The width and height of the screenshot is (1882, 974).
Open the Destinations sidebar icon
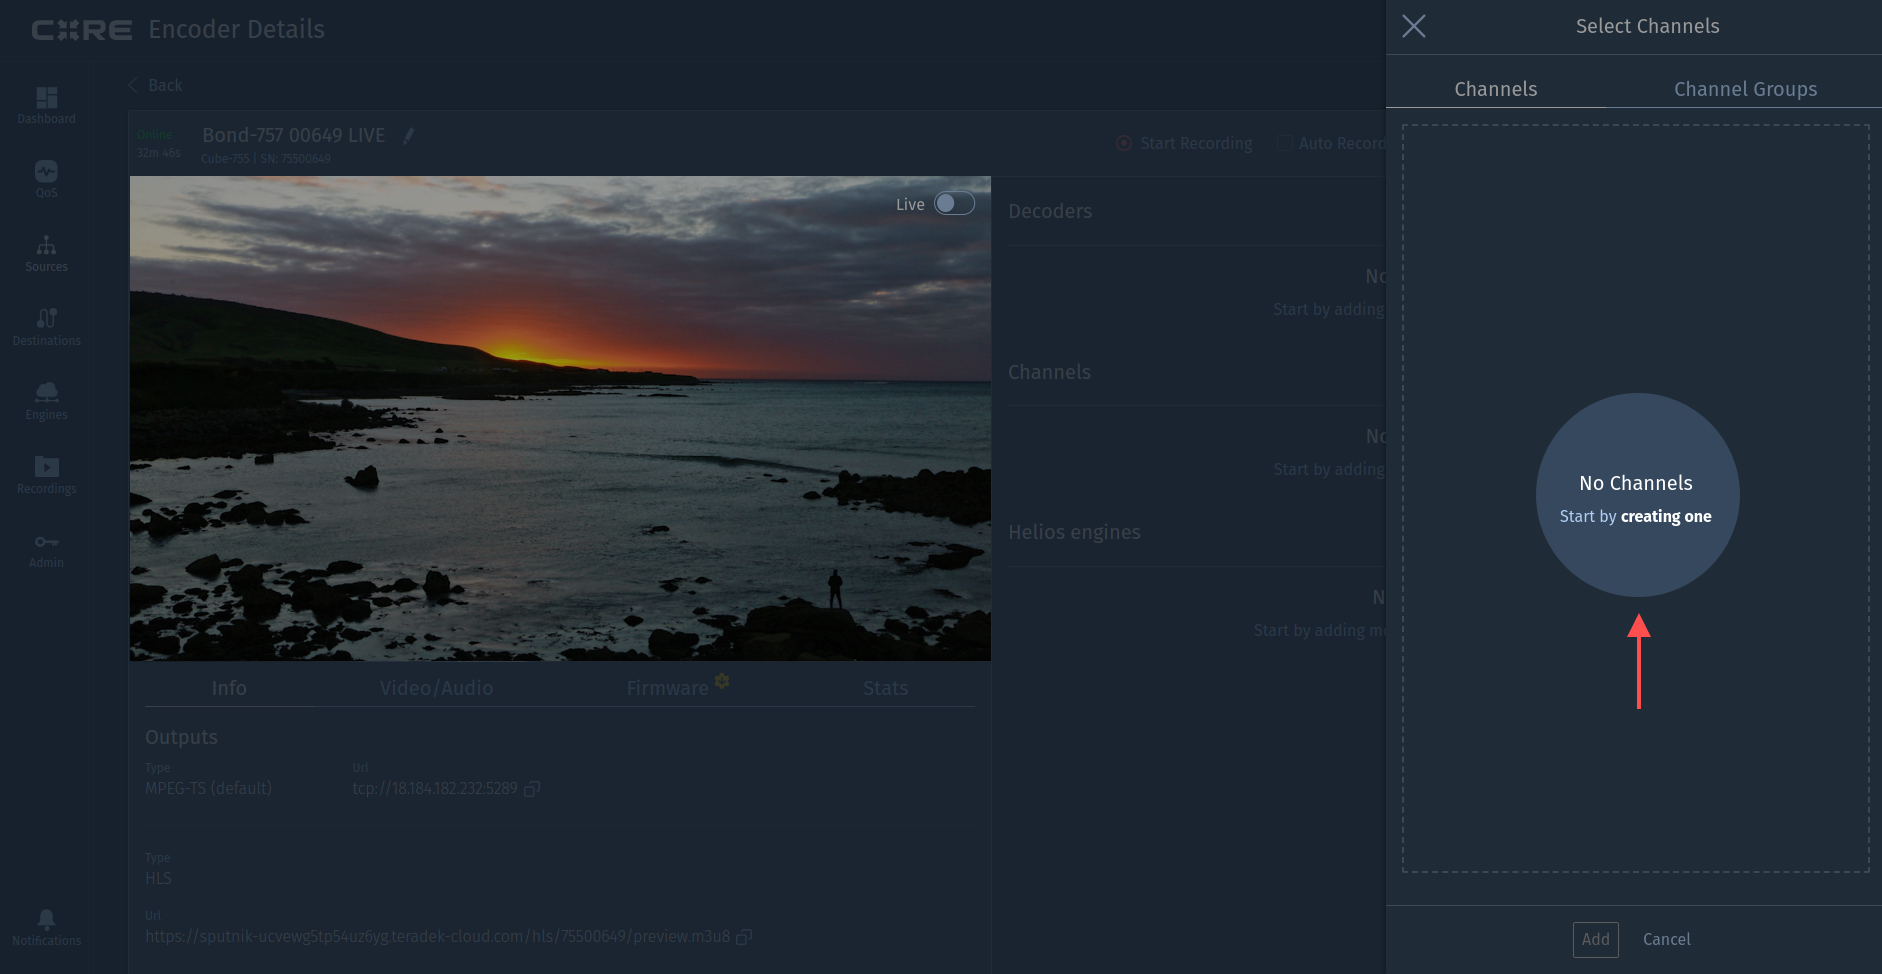[x=46, y=320]
